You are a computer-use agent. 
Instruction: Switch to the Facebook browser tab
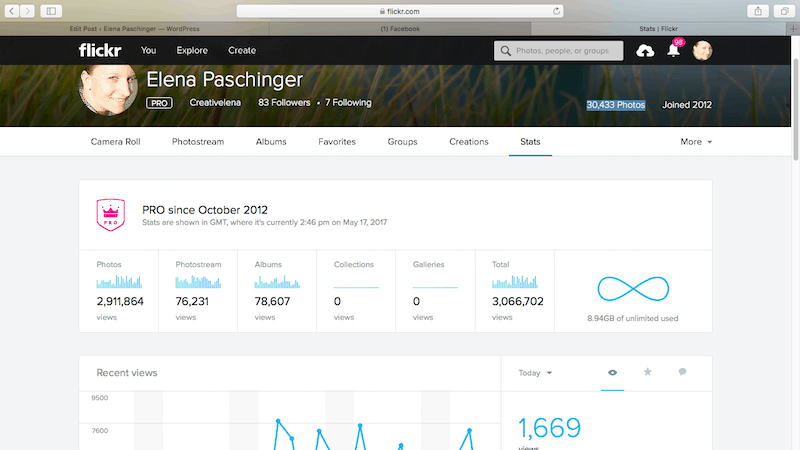(x=400, y=29)
